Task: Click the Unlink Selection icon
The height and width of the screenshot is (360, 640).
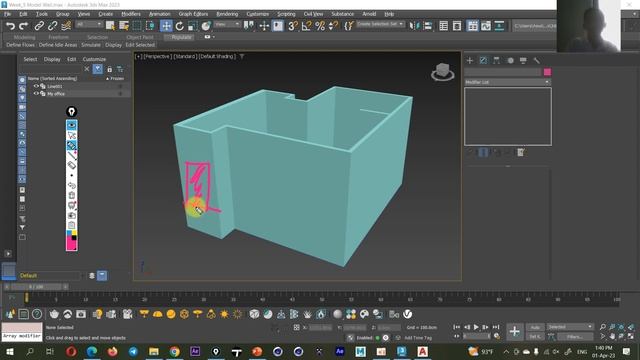Action: (52, 26)
